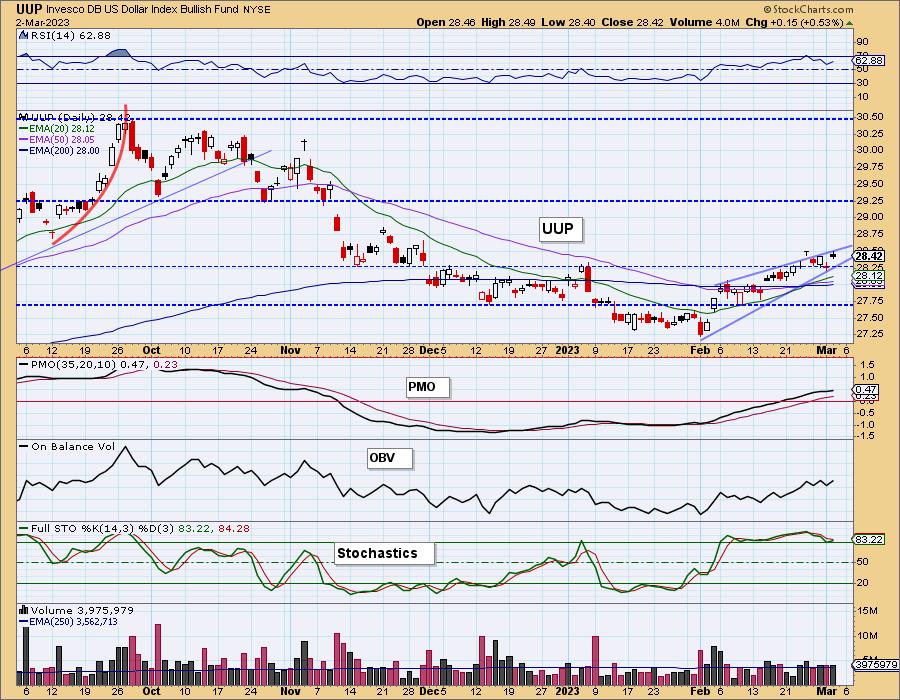The height and width of the screenshot is (700, 900).
Task: Click 'Oct' on the price panel date axis
Action: (152, 350)
